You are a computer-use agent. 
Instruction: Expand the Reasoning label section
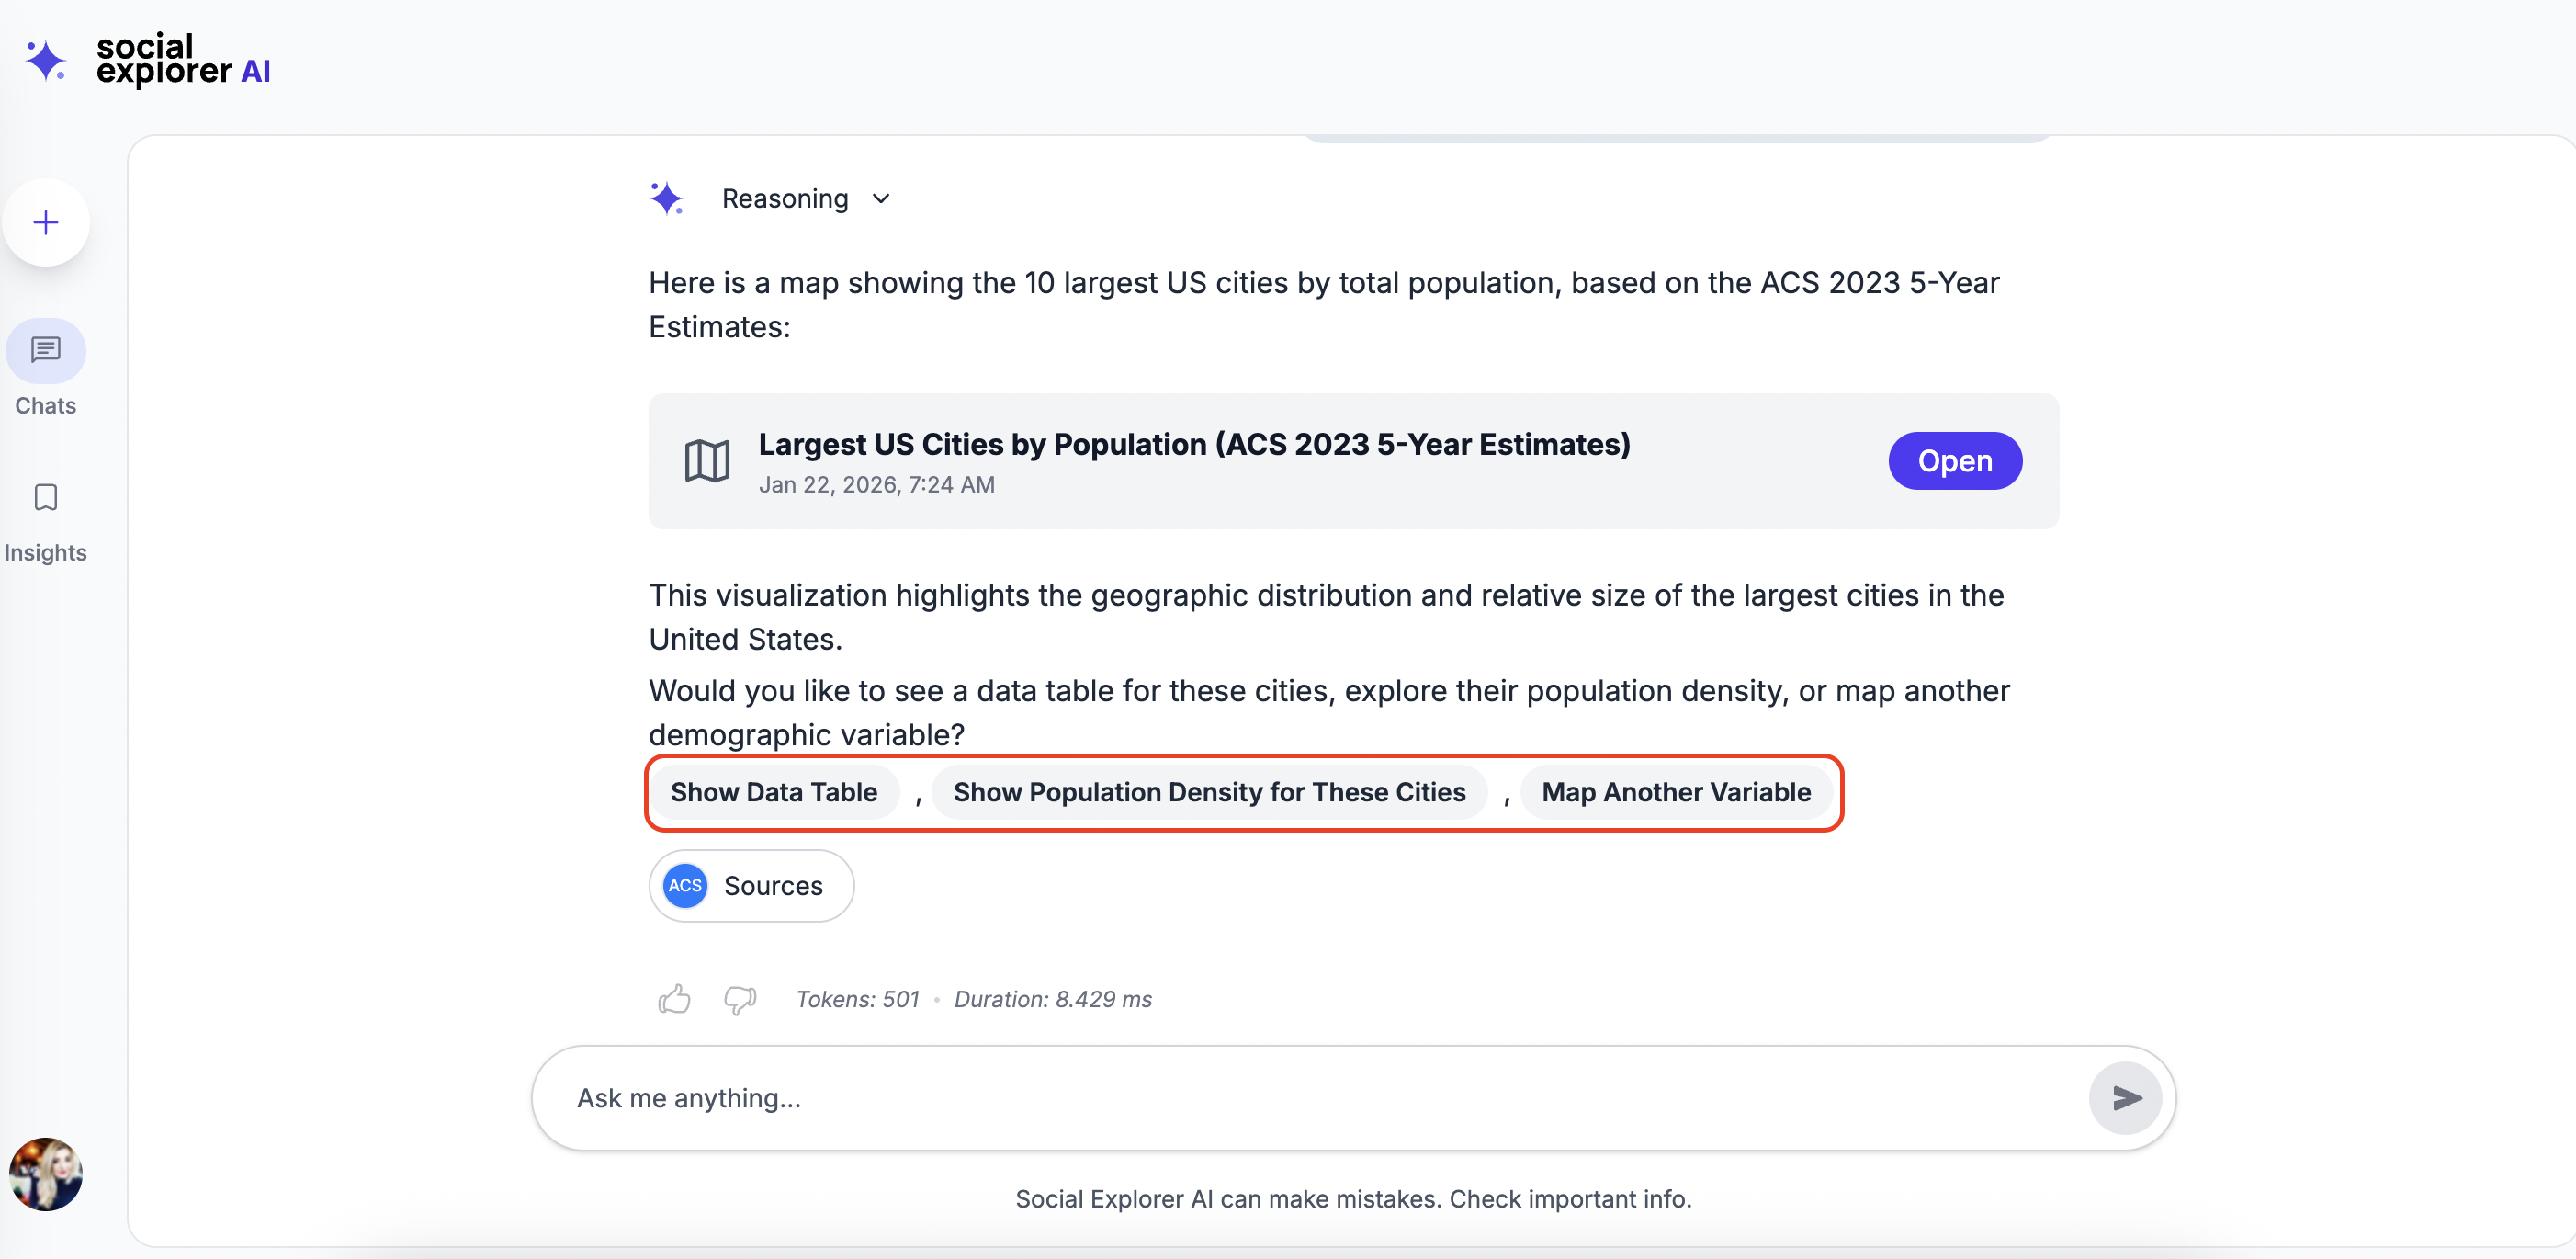[x=784, y=199]
